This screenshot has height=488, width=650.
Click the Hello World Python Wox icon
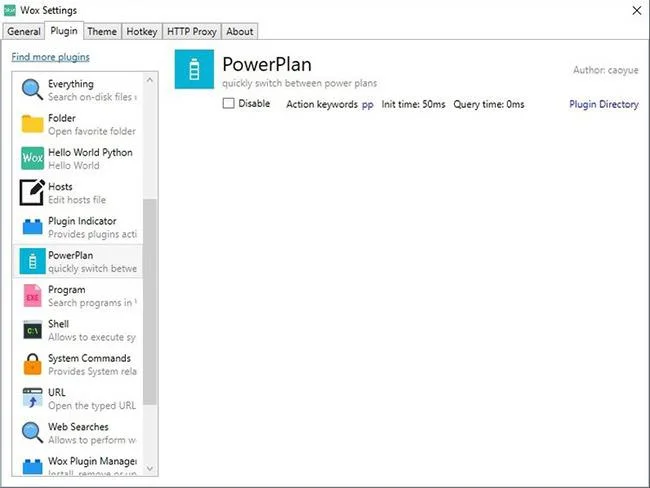[x=32, y=158]
